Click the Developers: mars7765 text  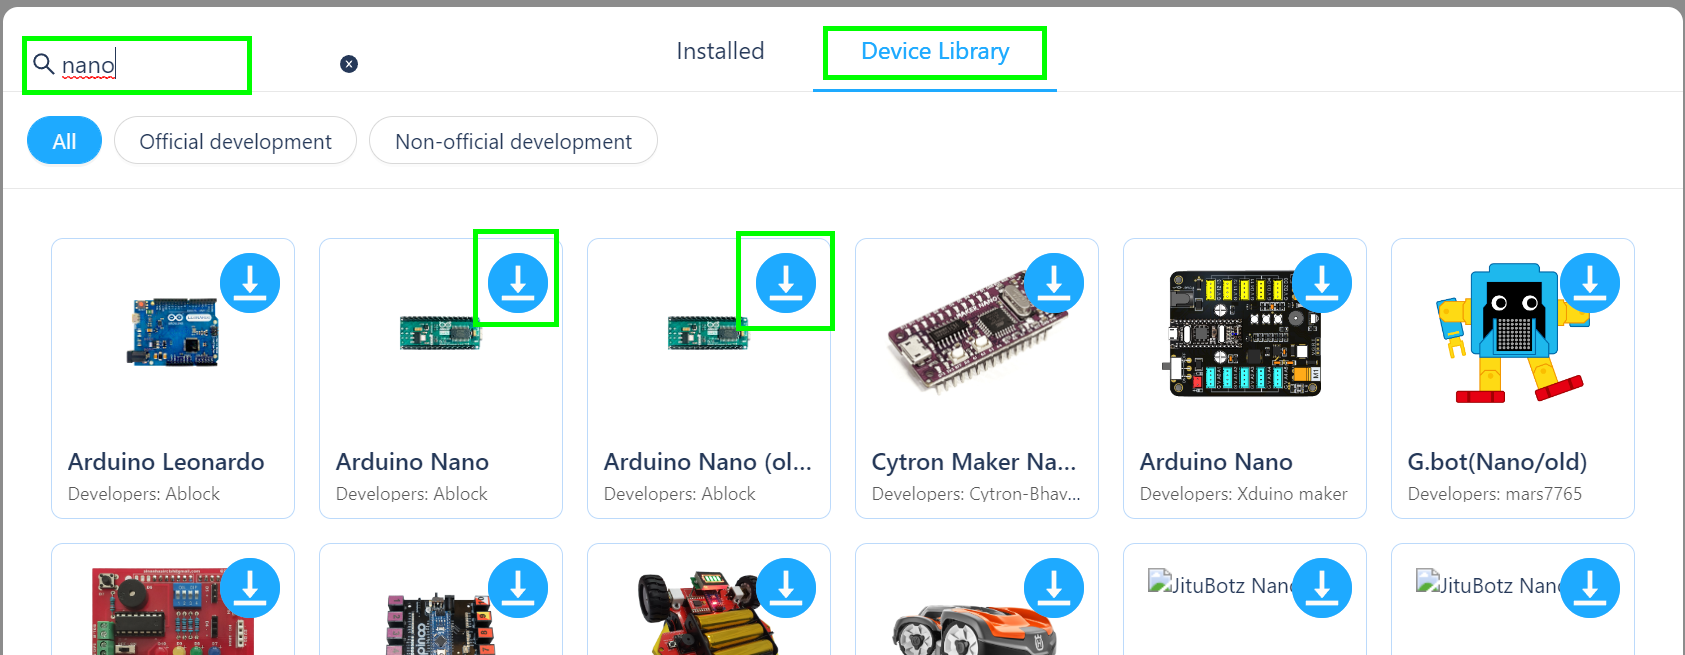pos(1495,494)
